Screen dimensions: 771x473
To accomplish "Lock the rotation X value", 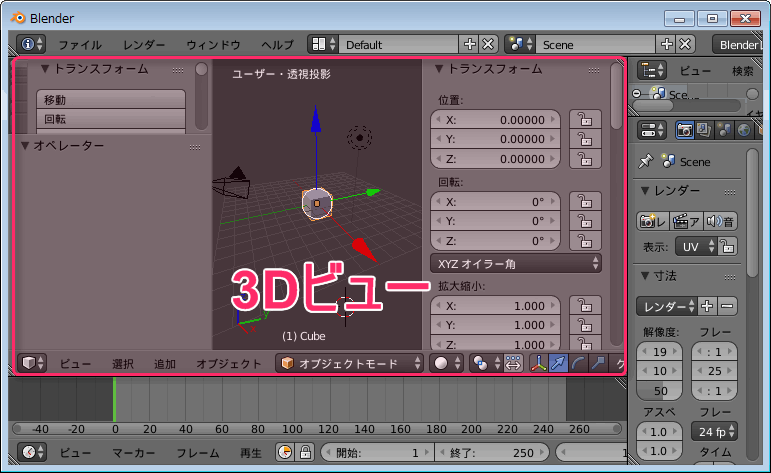I will tap(585, 202).
